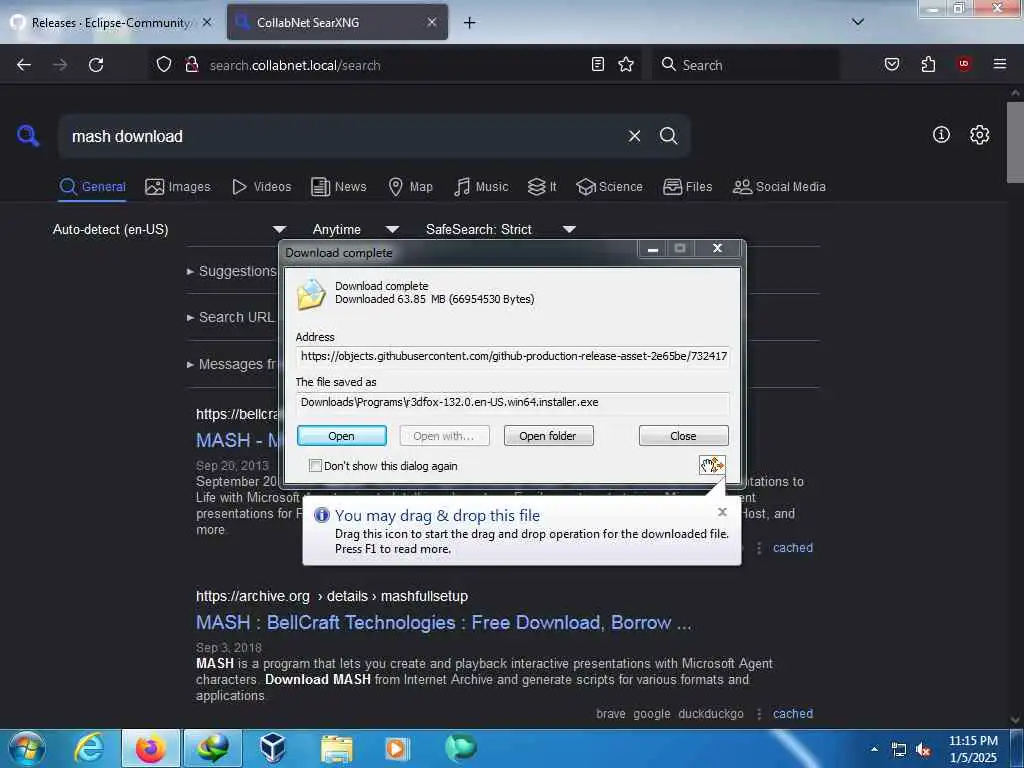Select the General search category

coord(92,187)
